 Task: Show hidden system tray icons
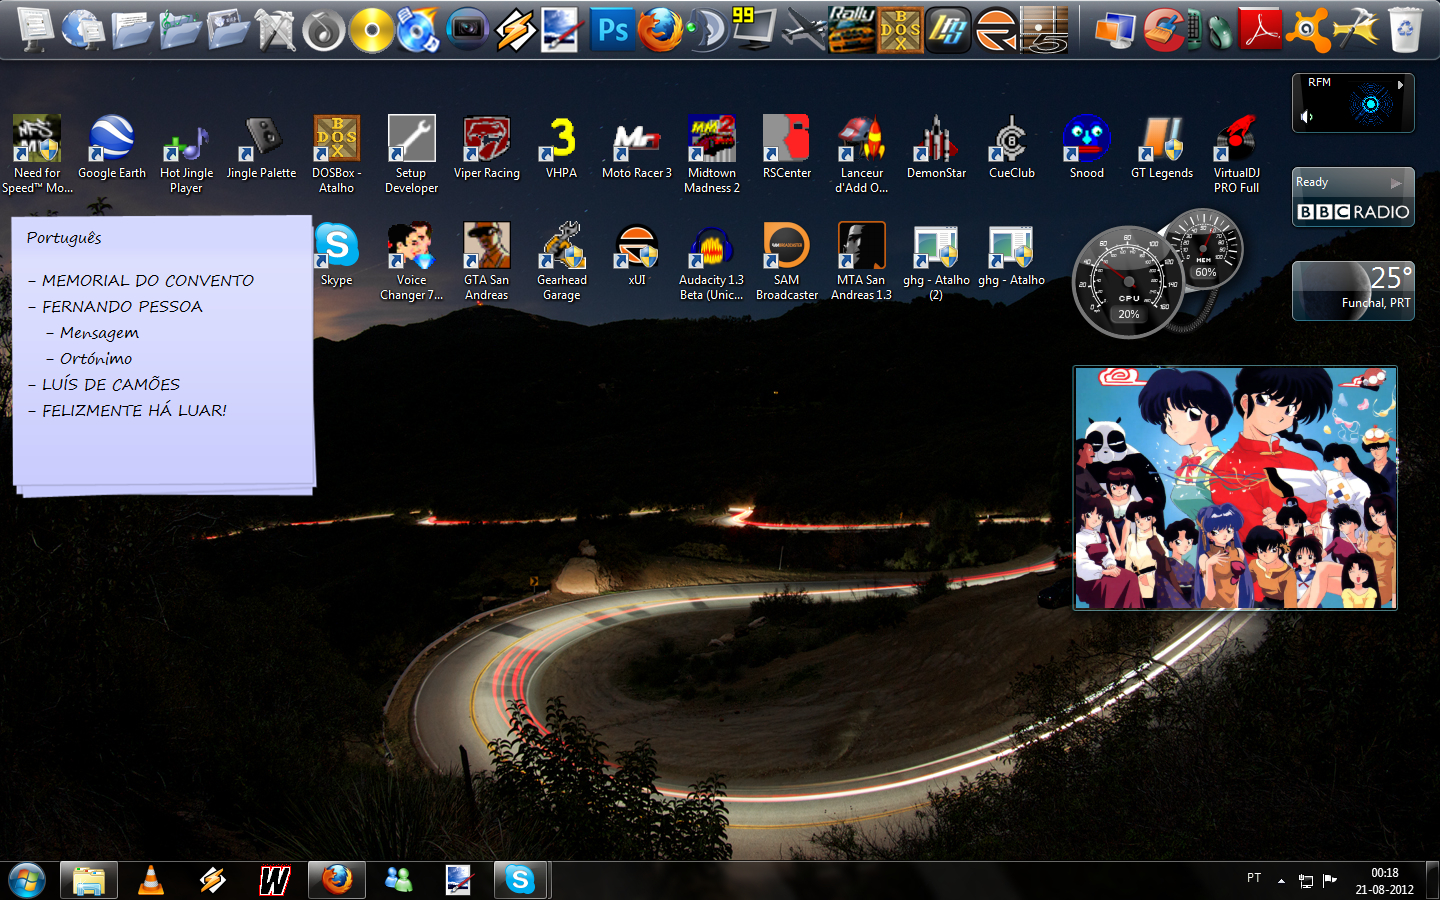click(1281, 881)
